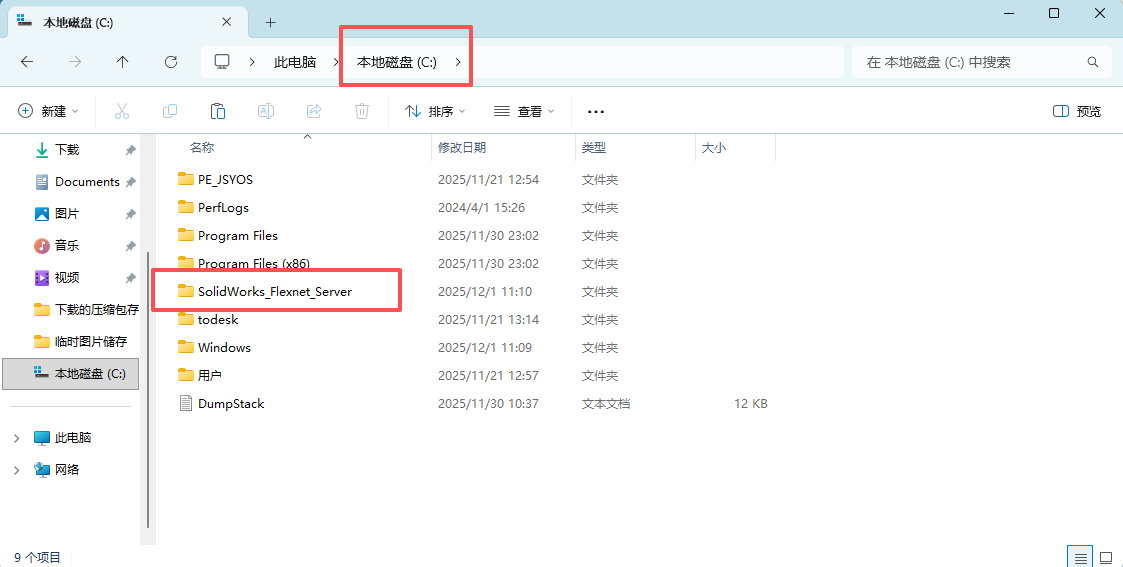Go up one folder level
Viewport: 1123px width, 567px height.
[x=122, y=62]
